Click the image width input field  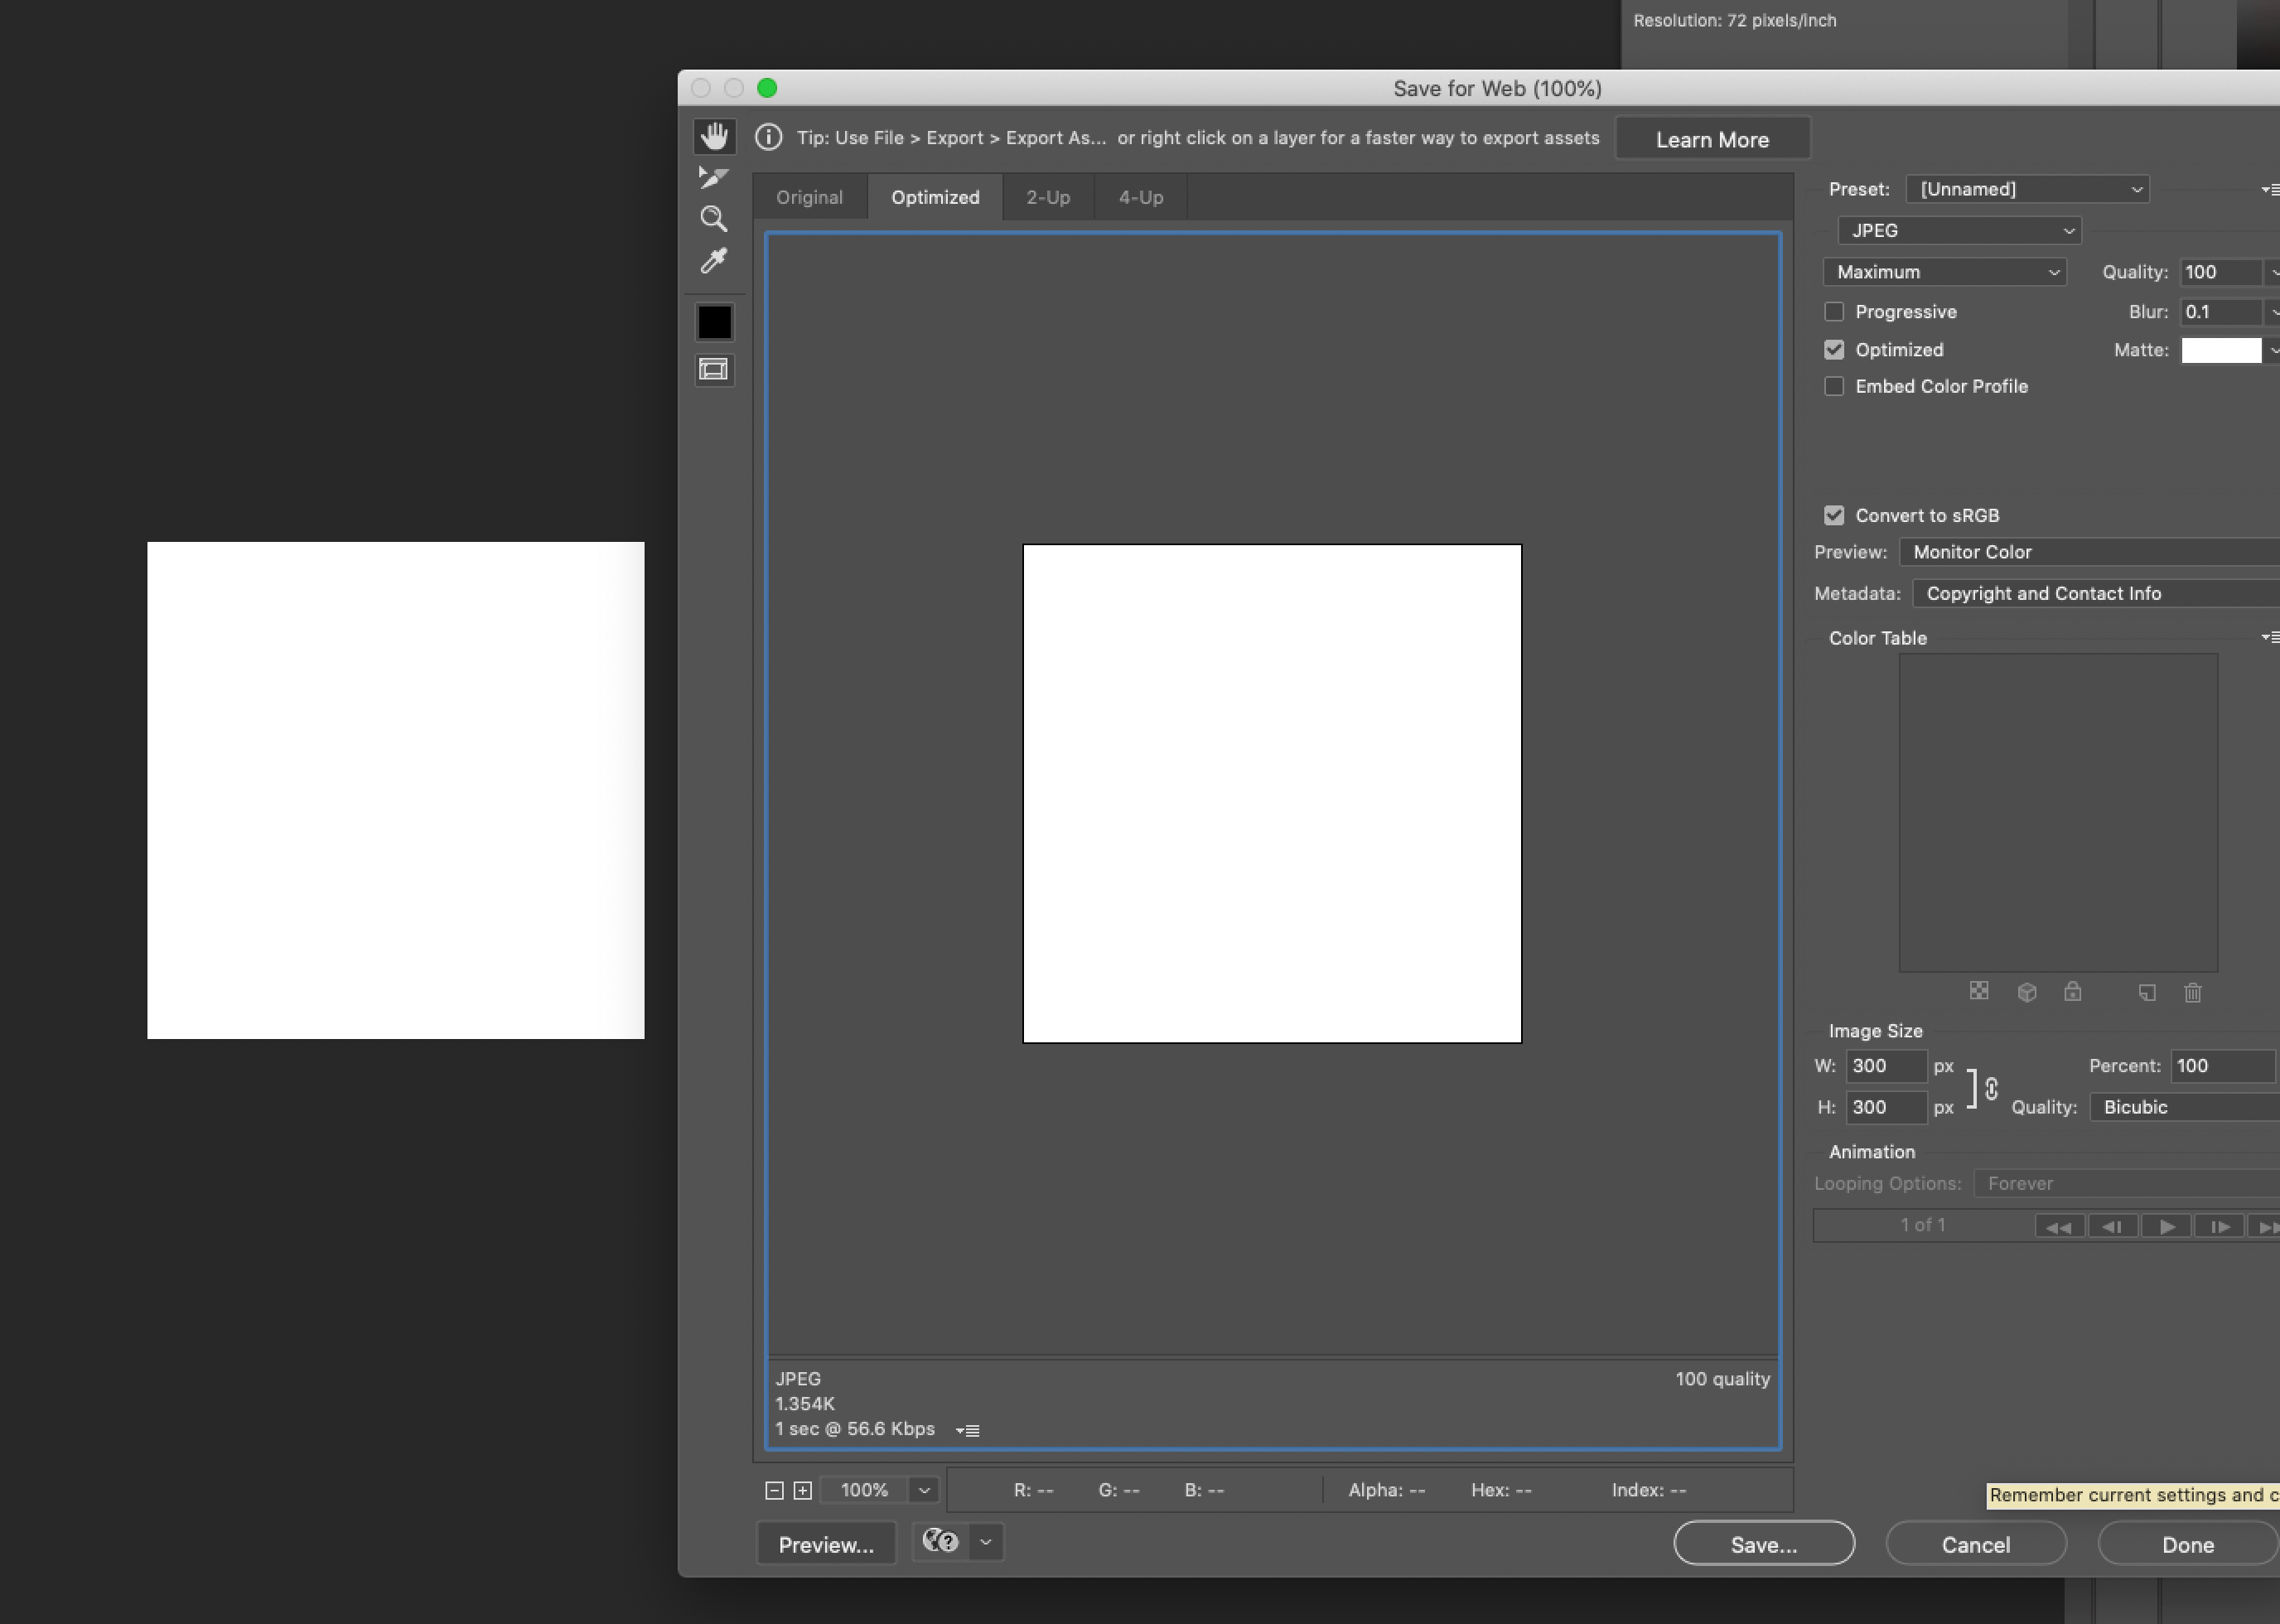point(1886,1065)
